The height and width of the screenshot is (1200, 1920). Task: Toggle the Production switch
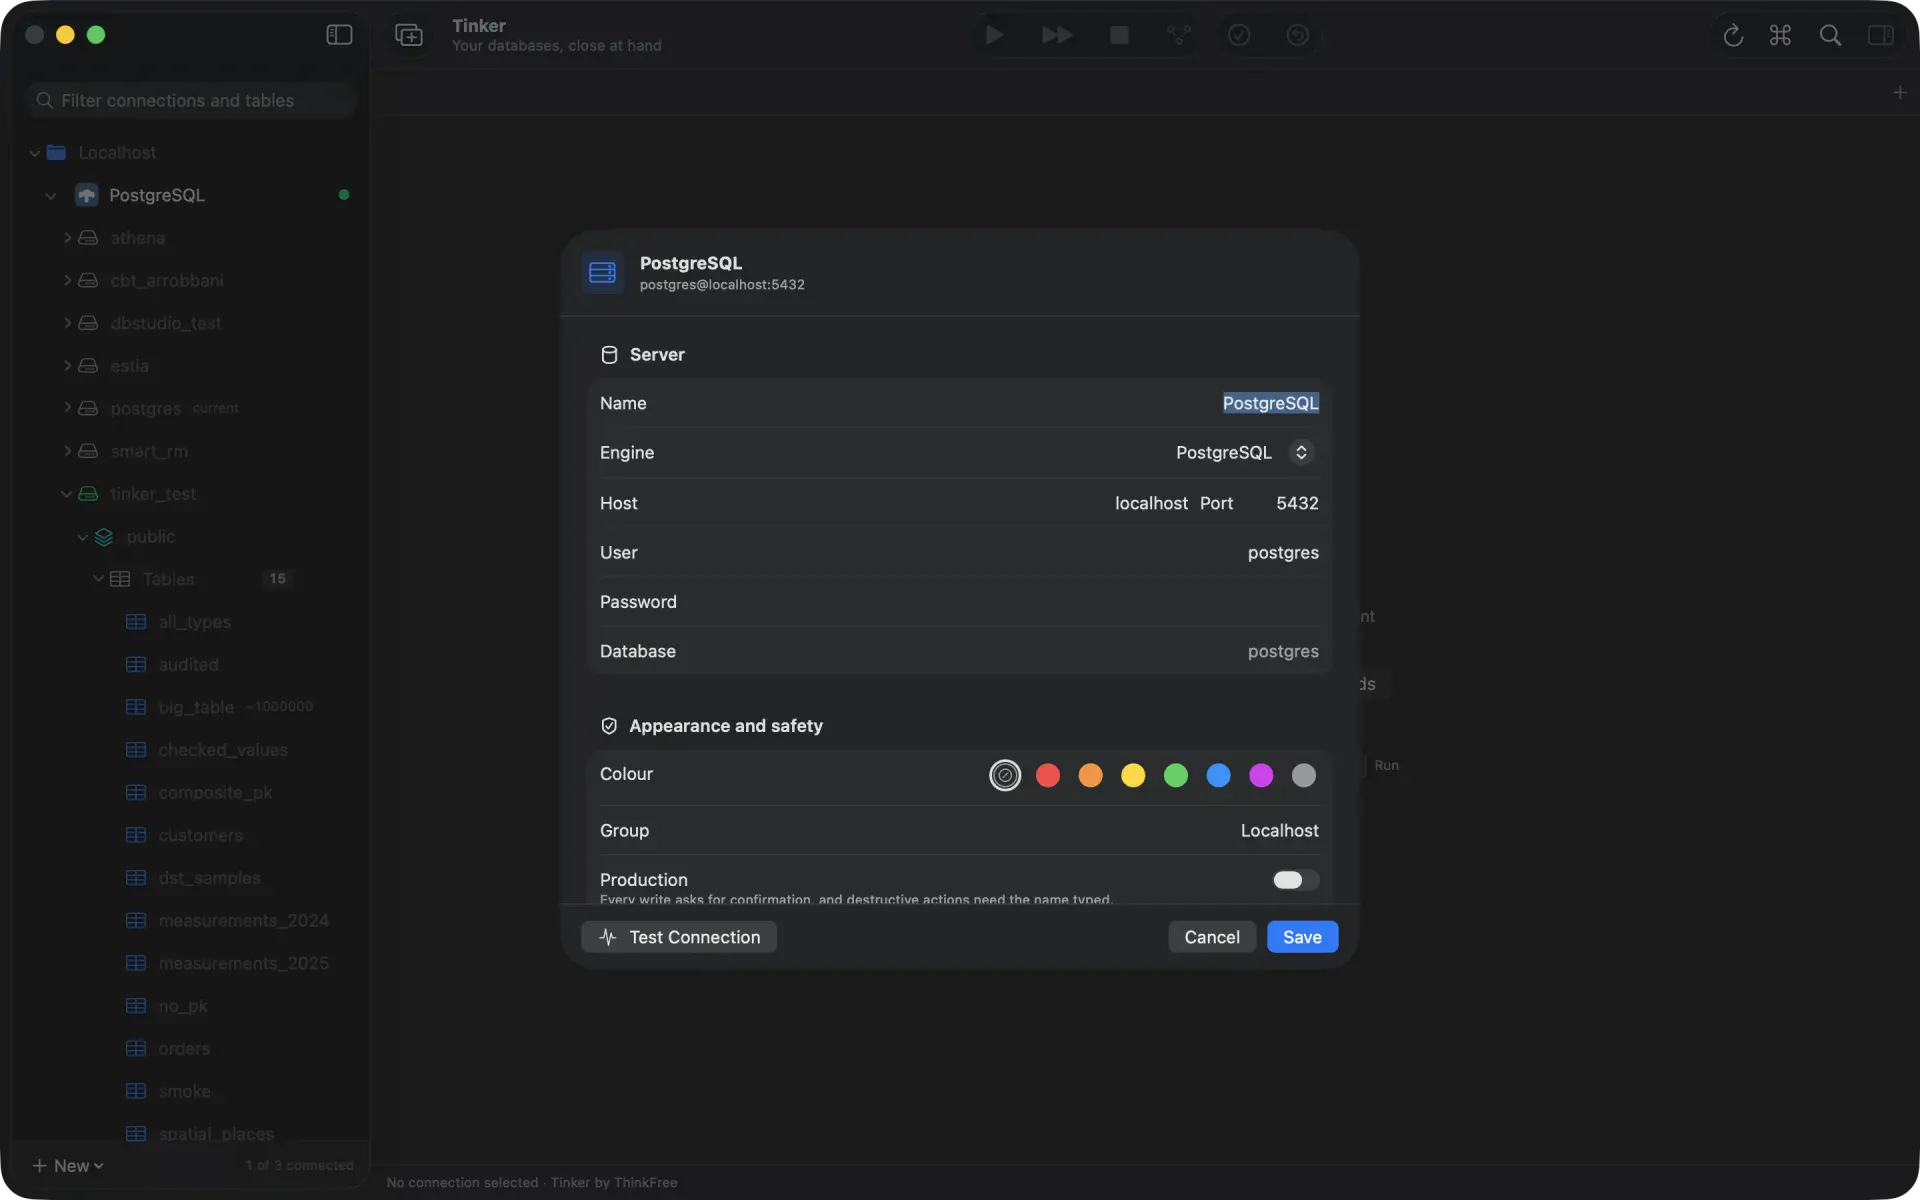1295,880
